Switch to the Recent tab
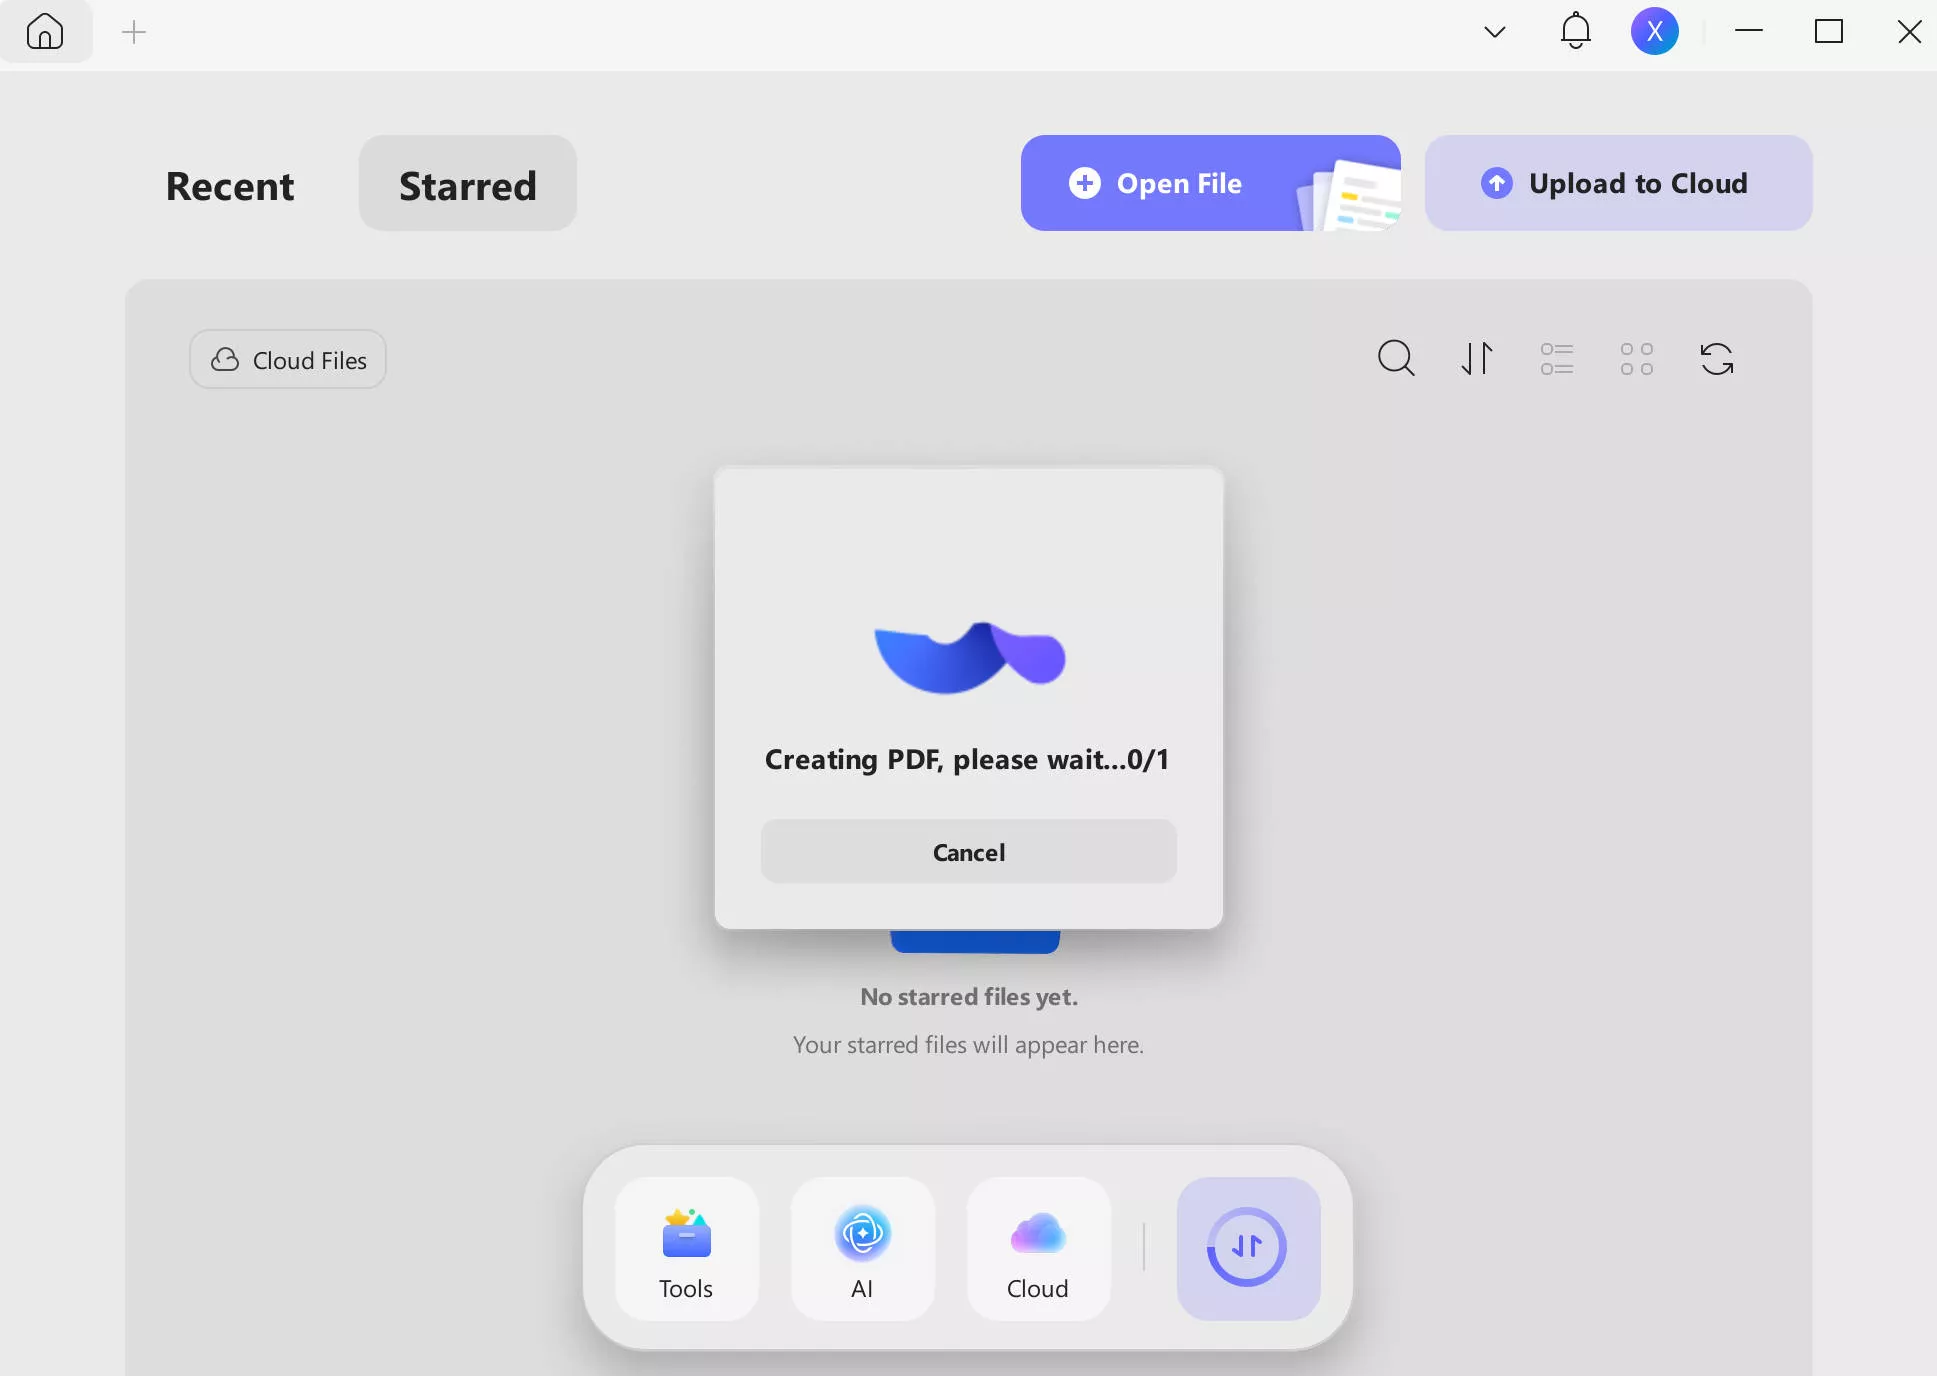Viewport: 1937px width, 1376px height. [x=230, y=185]
